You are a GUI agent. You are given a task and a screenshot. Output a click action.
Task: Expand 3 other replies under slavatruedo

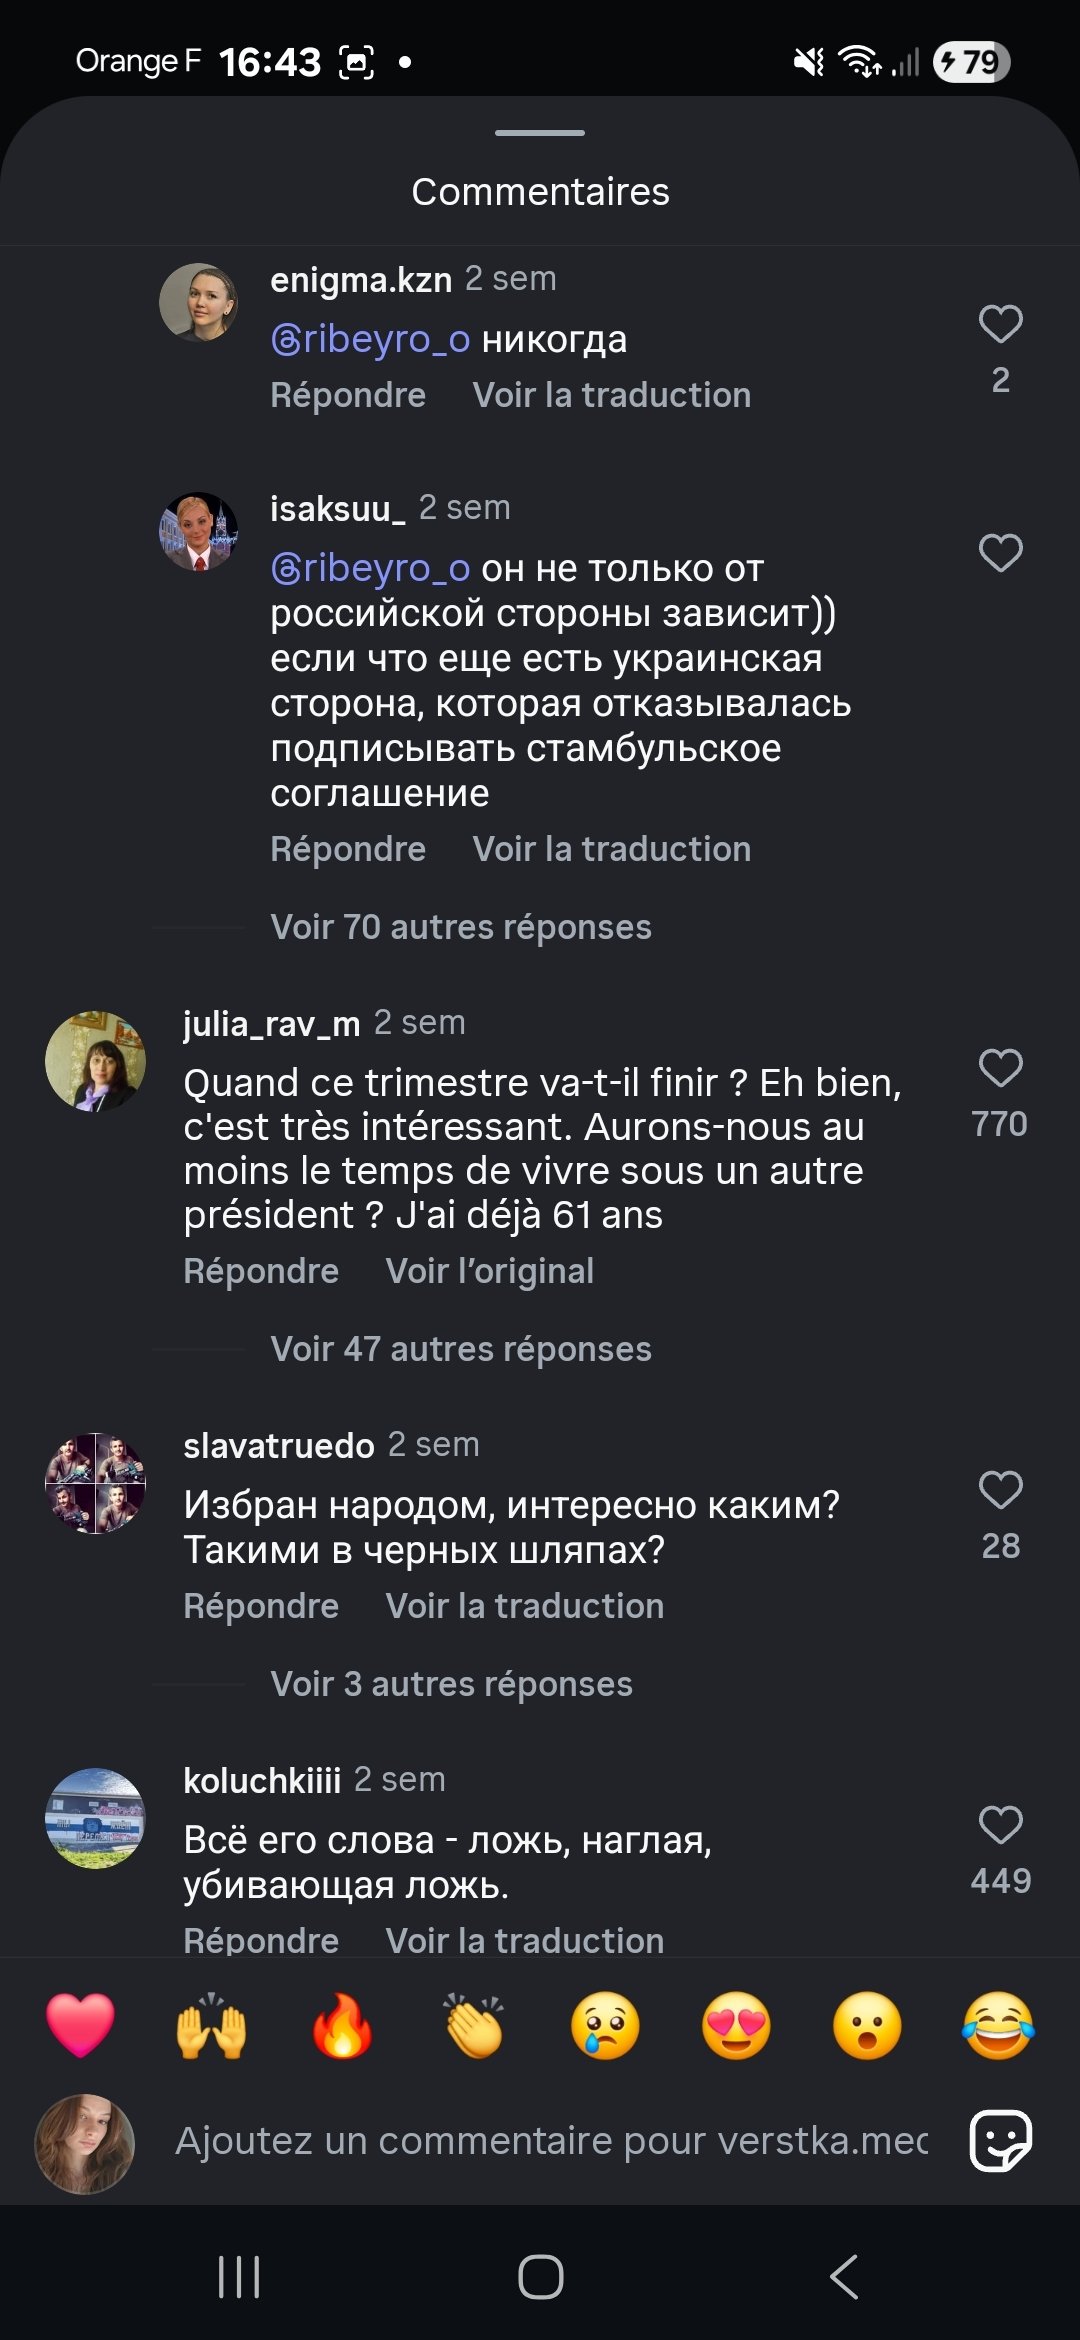pos(451,1684)
